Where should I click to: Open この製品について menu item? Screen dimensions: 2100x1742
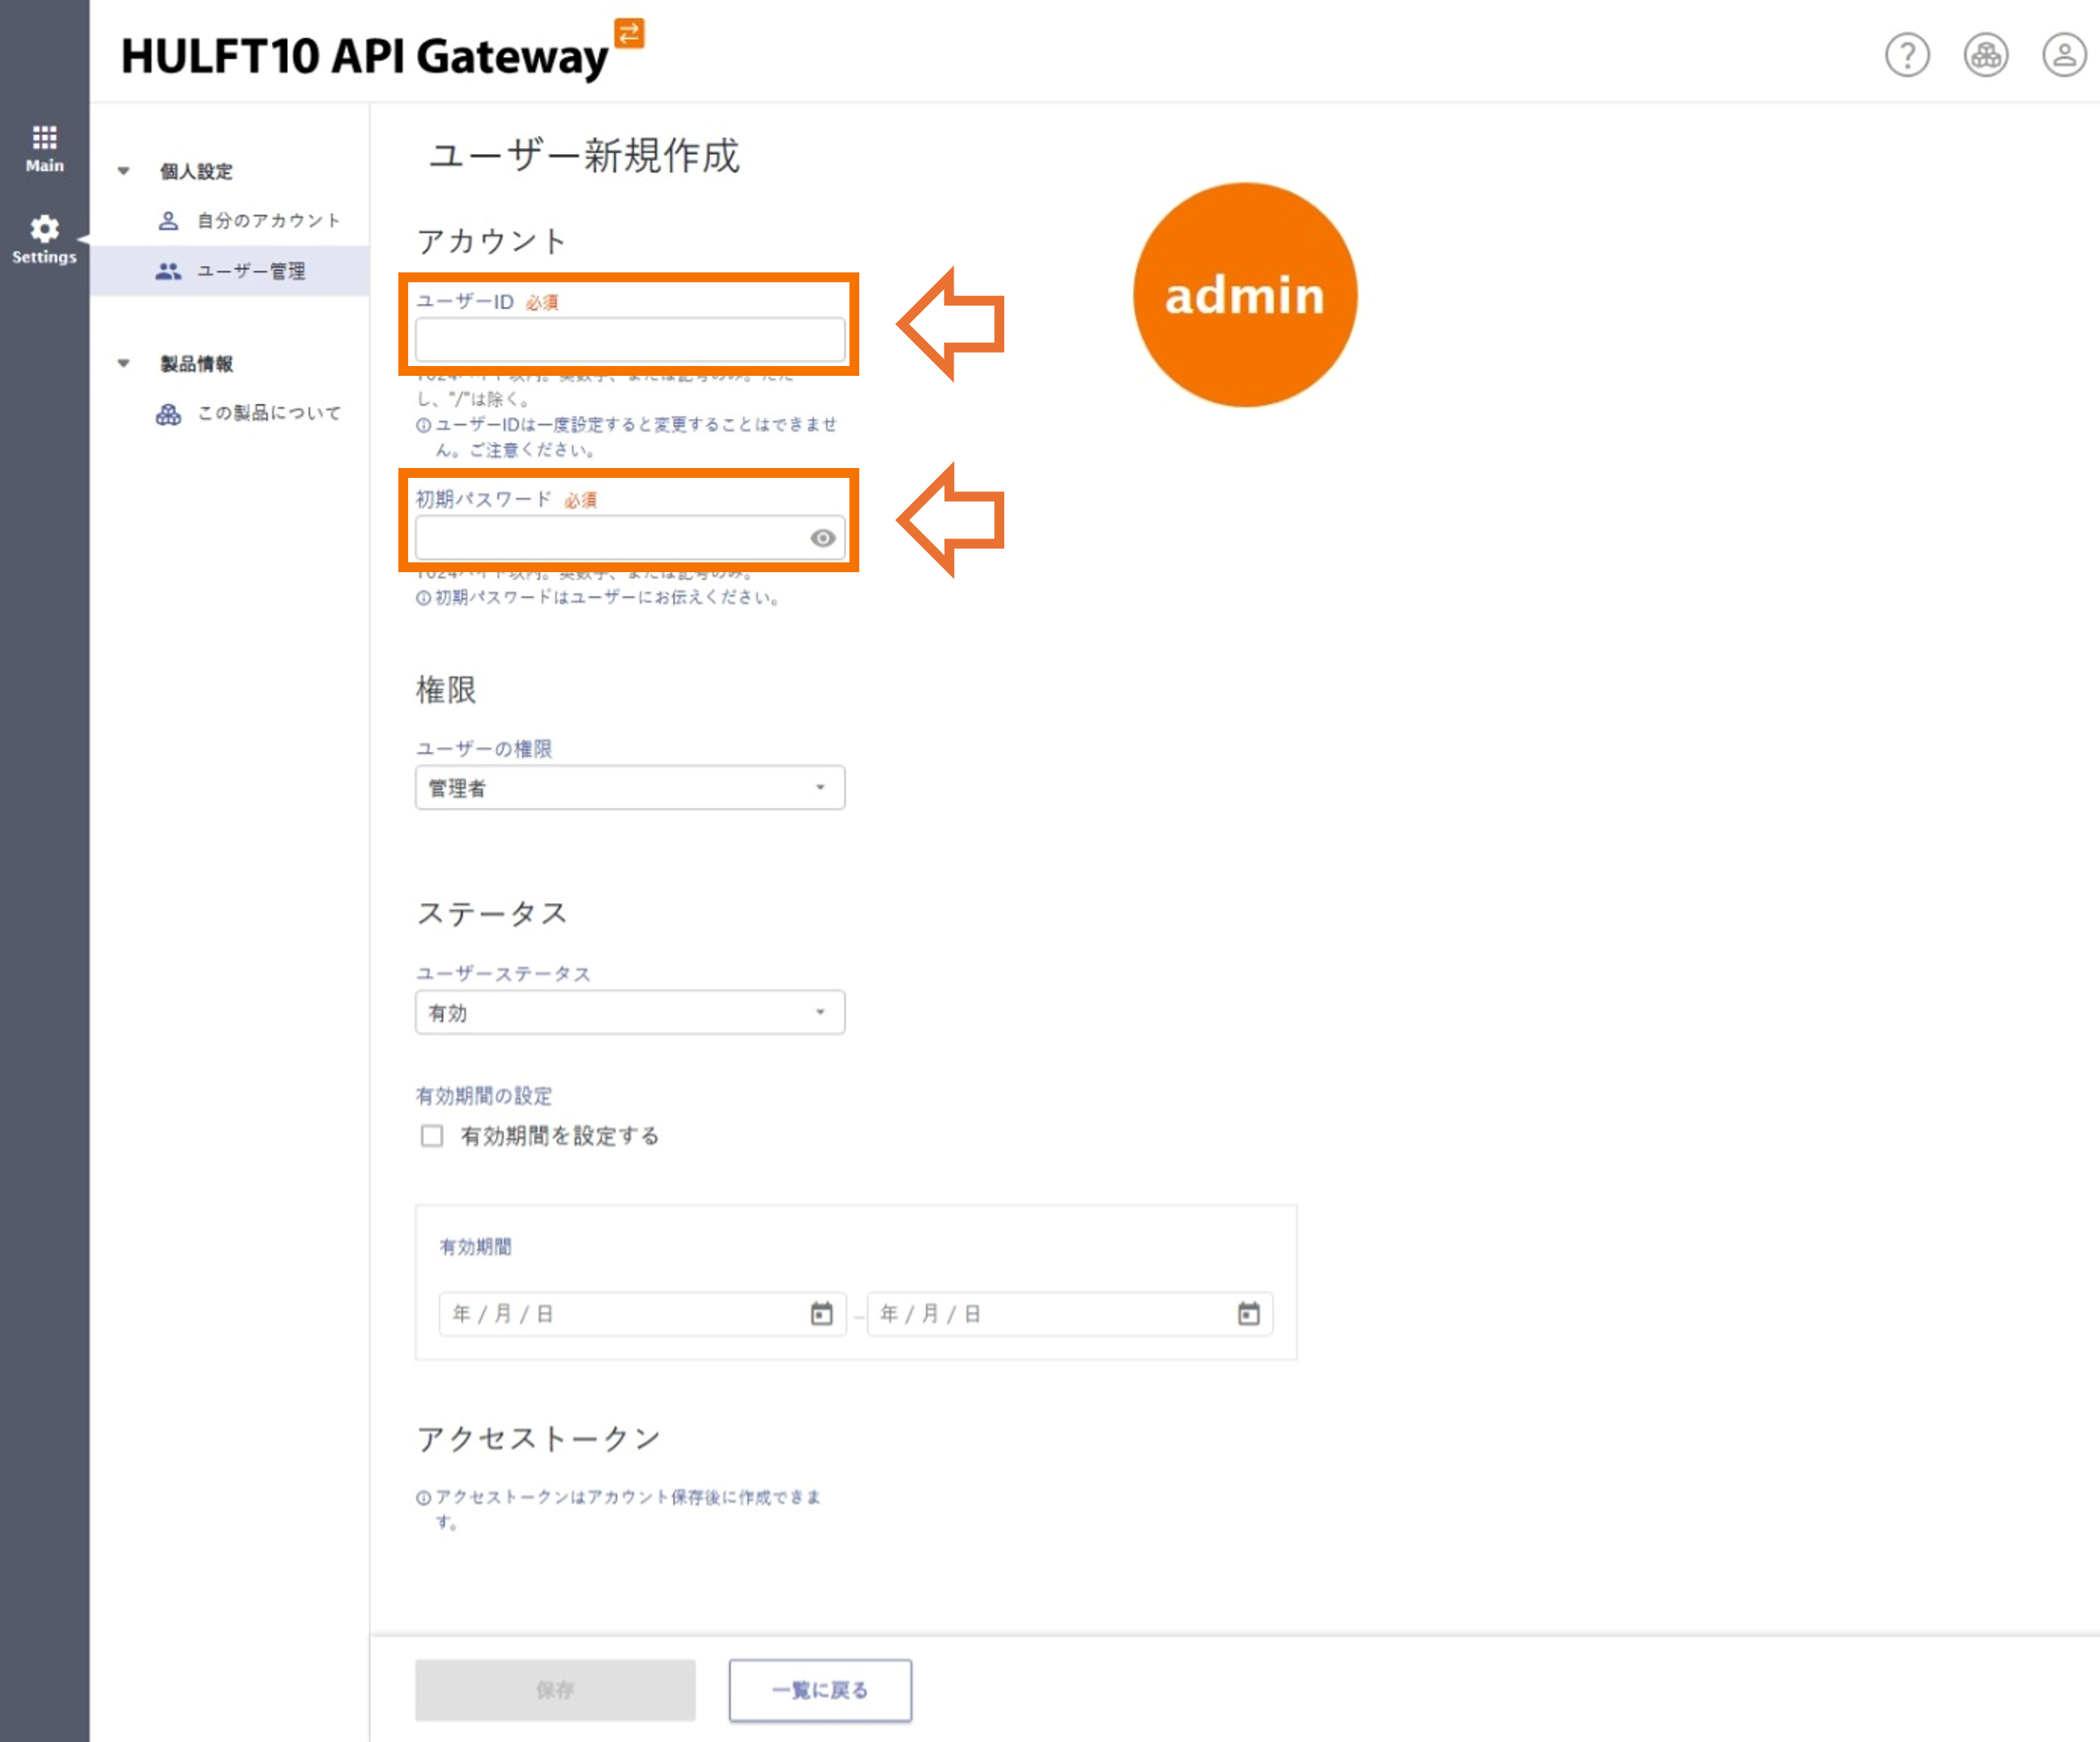268,413
